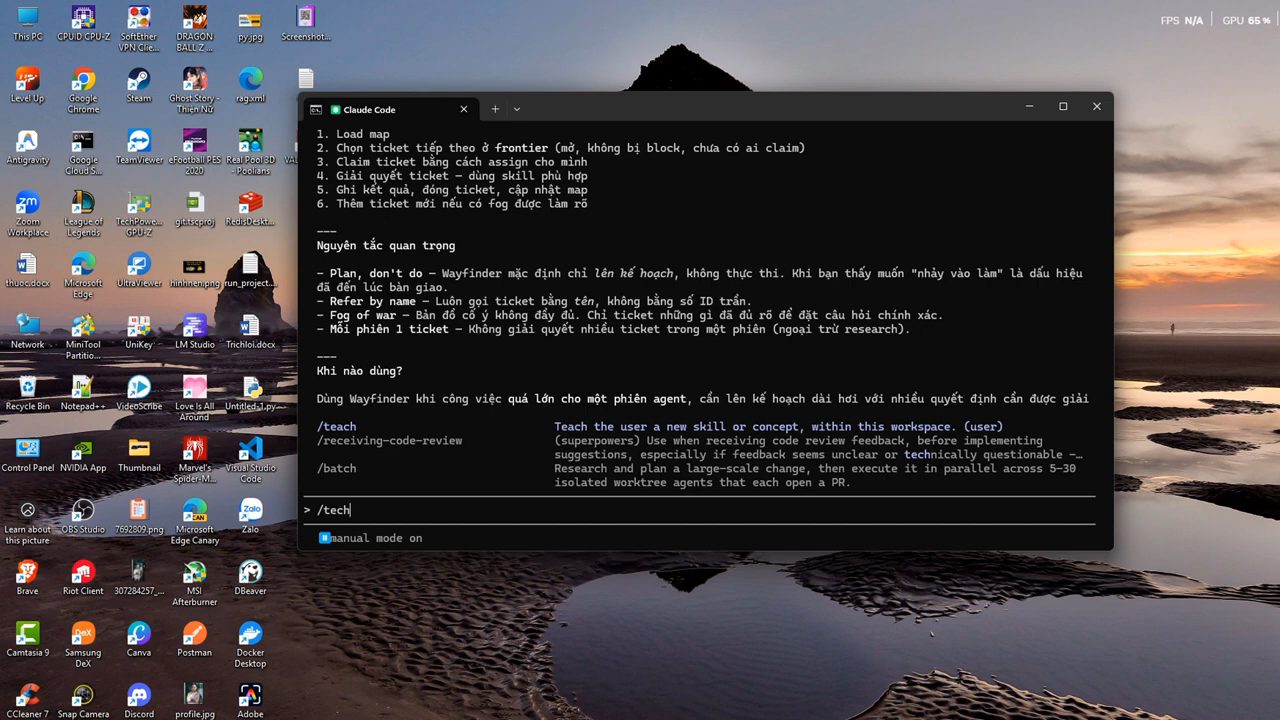Select the Visual Studio Code desktop icon
Screen dimensions: 1280x720
click(250, 458)
